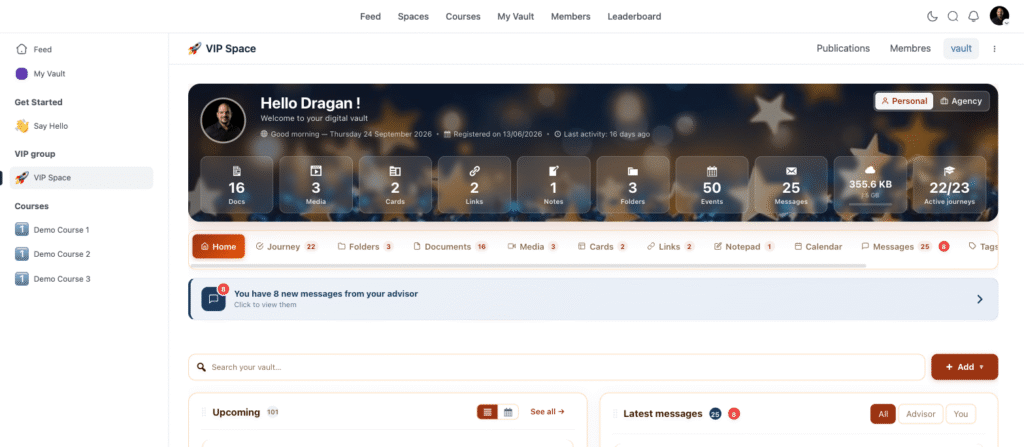Open user avatar menu in header
This screenshot has width=1024, height=447.
999,16
